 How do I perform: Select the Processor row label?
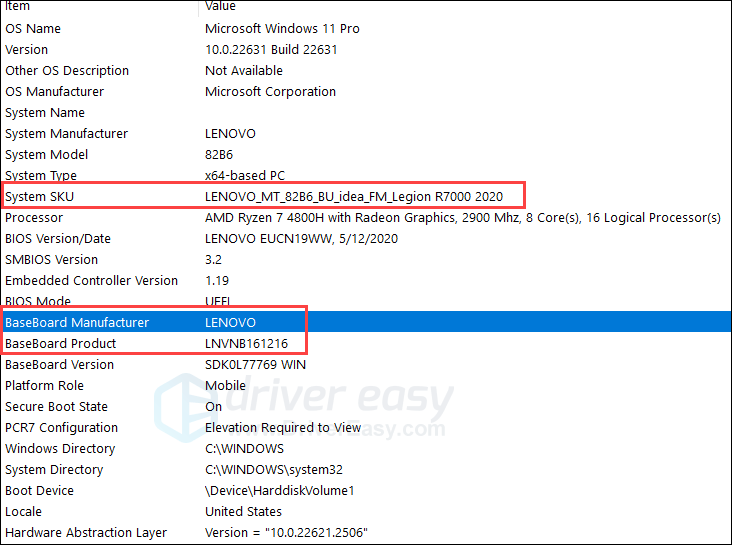coord(34,218)
